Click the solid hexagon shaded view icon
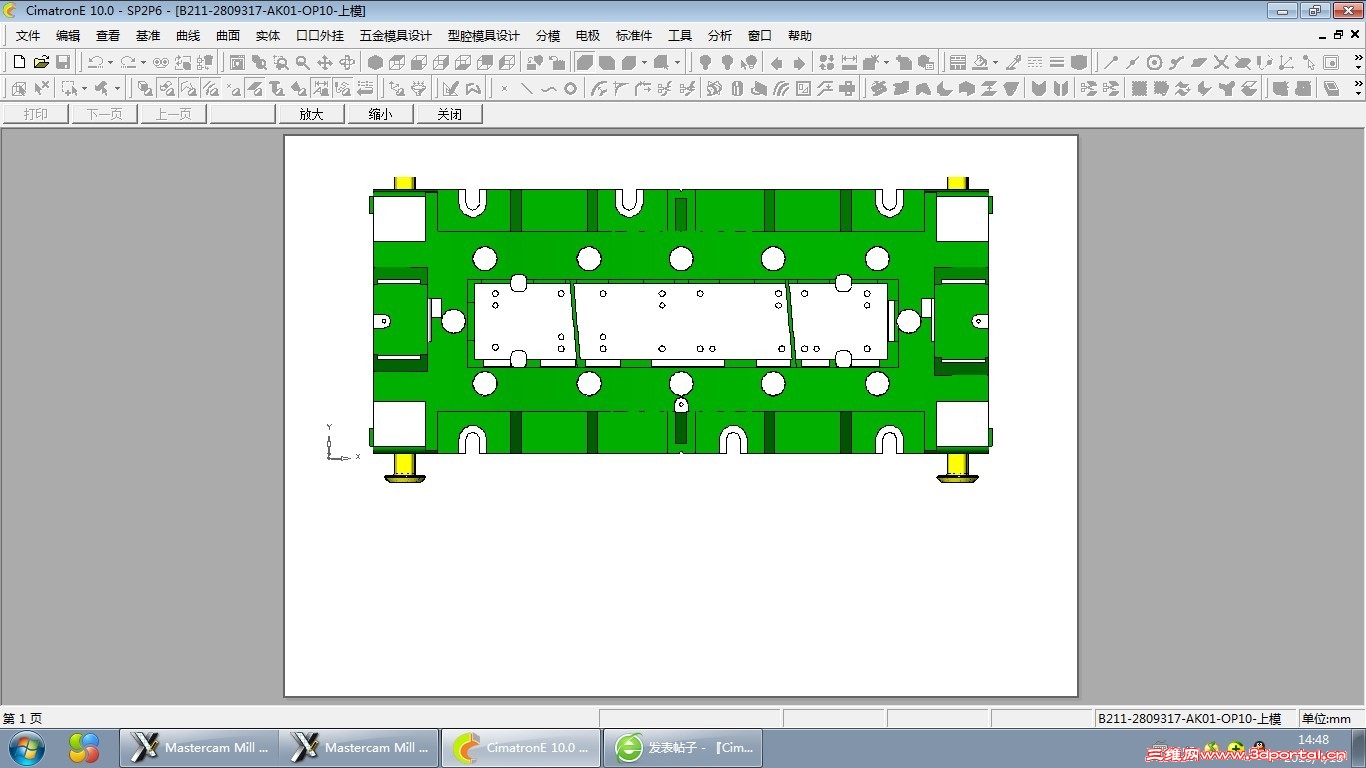 click(375, 62)
